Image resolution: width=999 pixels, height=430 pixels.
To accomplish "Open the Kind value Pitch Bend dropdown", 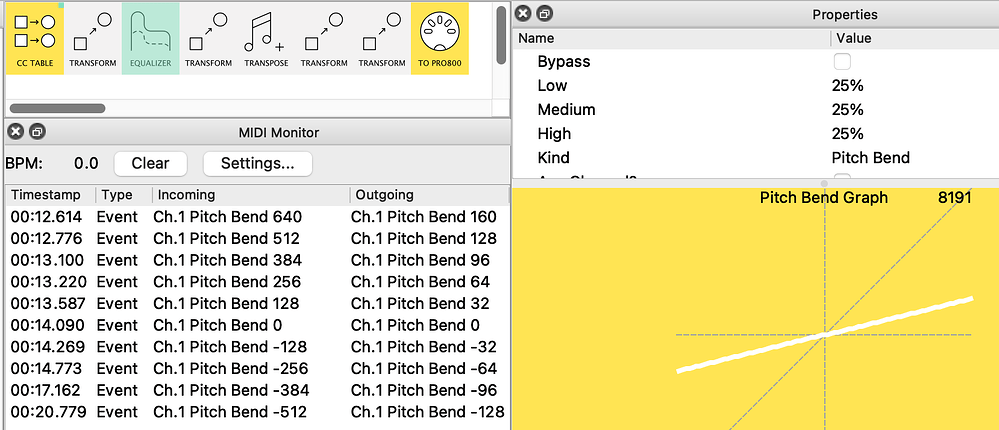I will point(870,158).
